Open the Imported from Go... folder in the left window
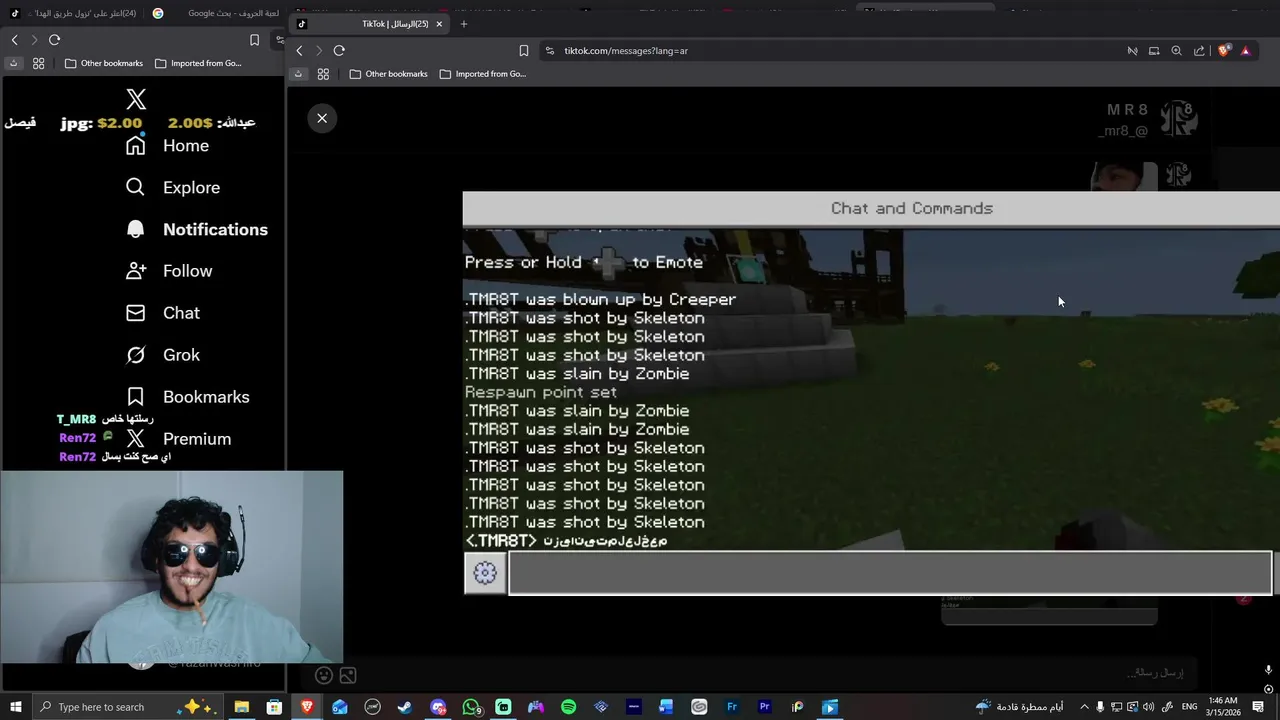The image size is (1280, 720). (198, 63)
